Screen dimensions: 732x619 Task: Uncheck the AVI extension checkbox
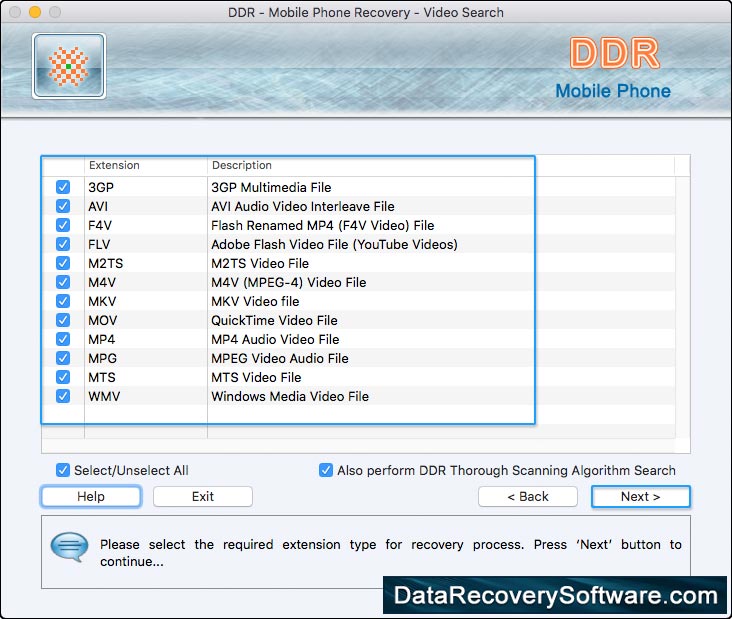(x=63, y=206)
